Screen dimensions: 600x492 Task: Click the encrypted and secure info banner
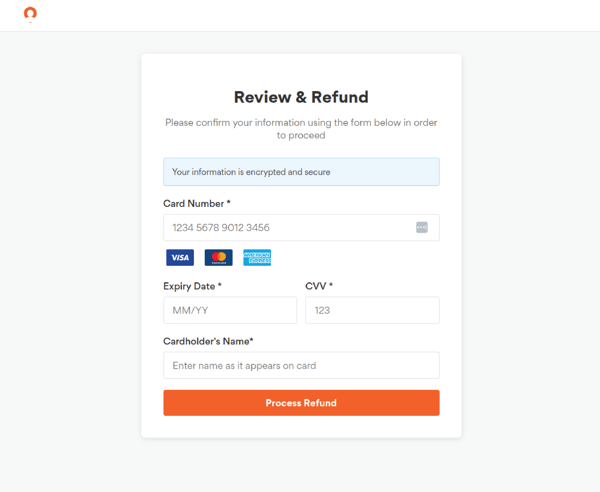pos(301,172)
